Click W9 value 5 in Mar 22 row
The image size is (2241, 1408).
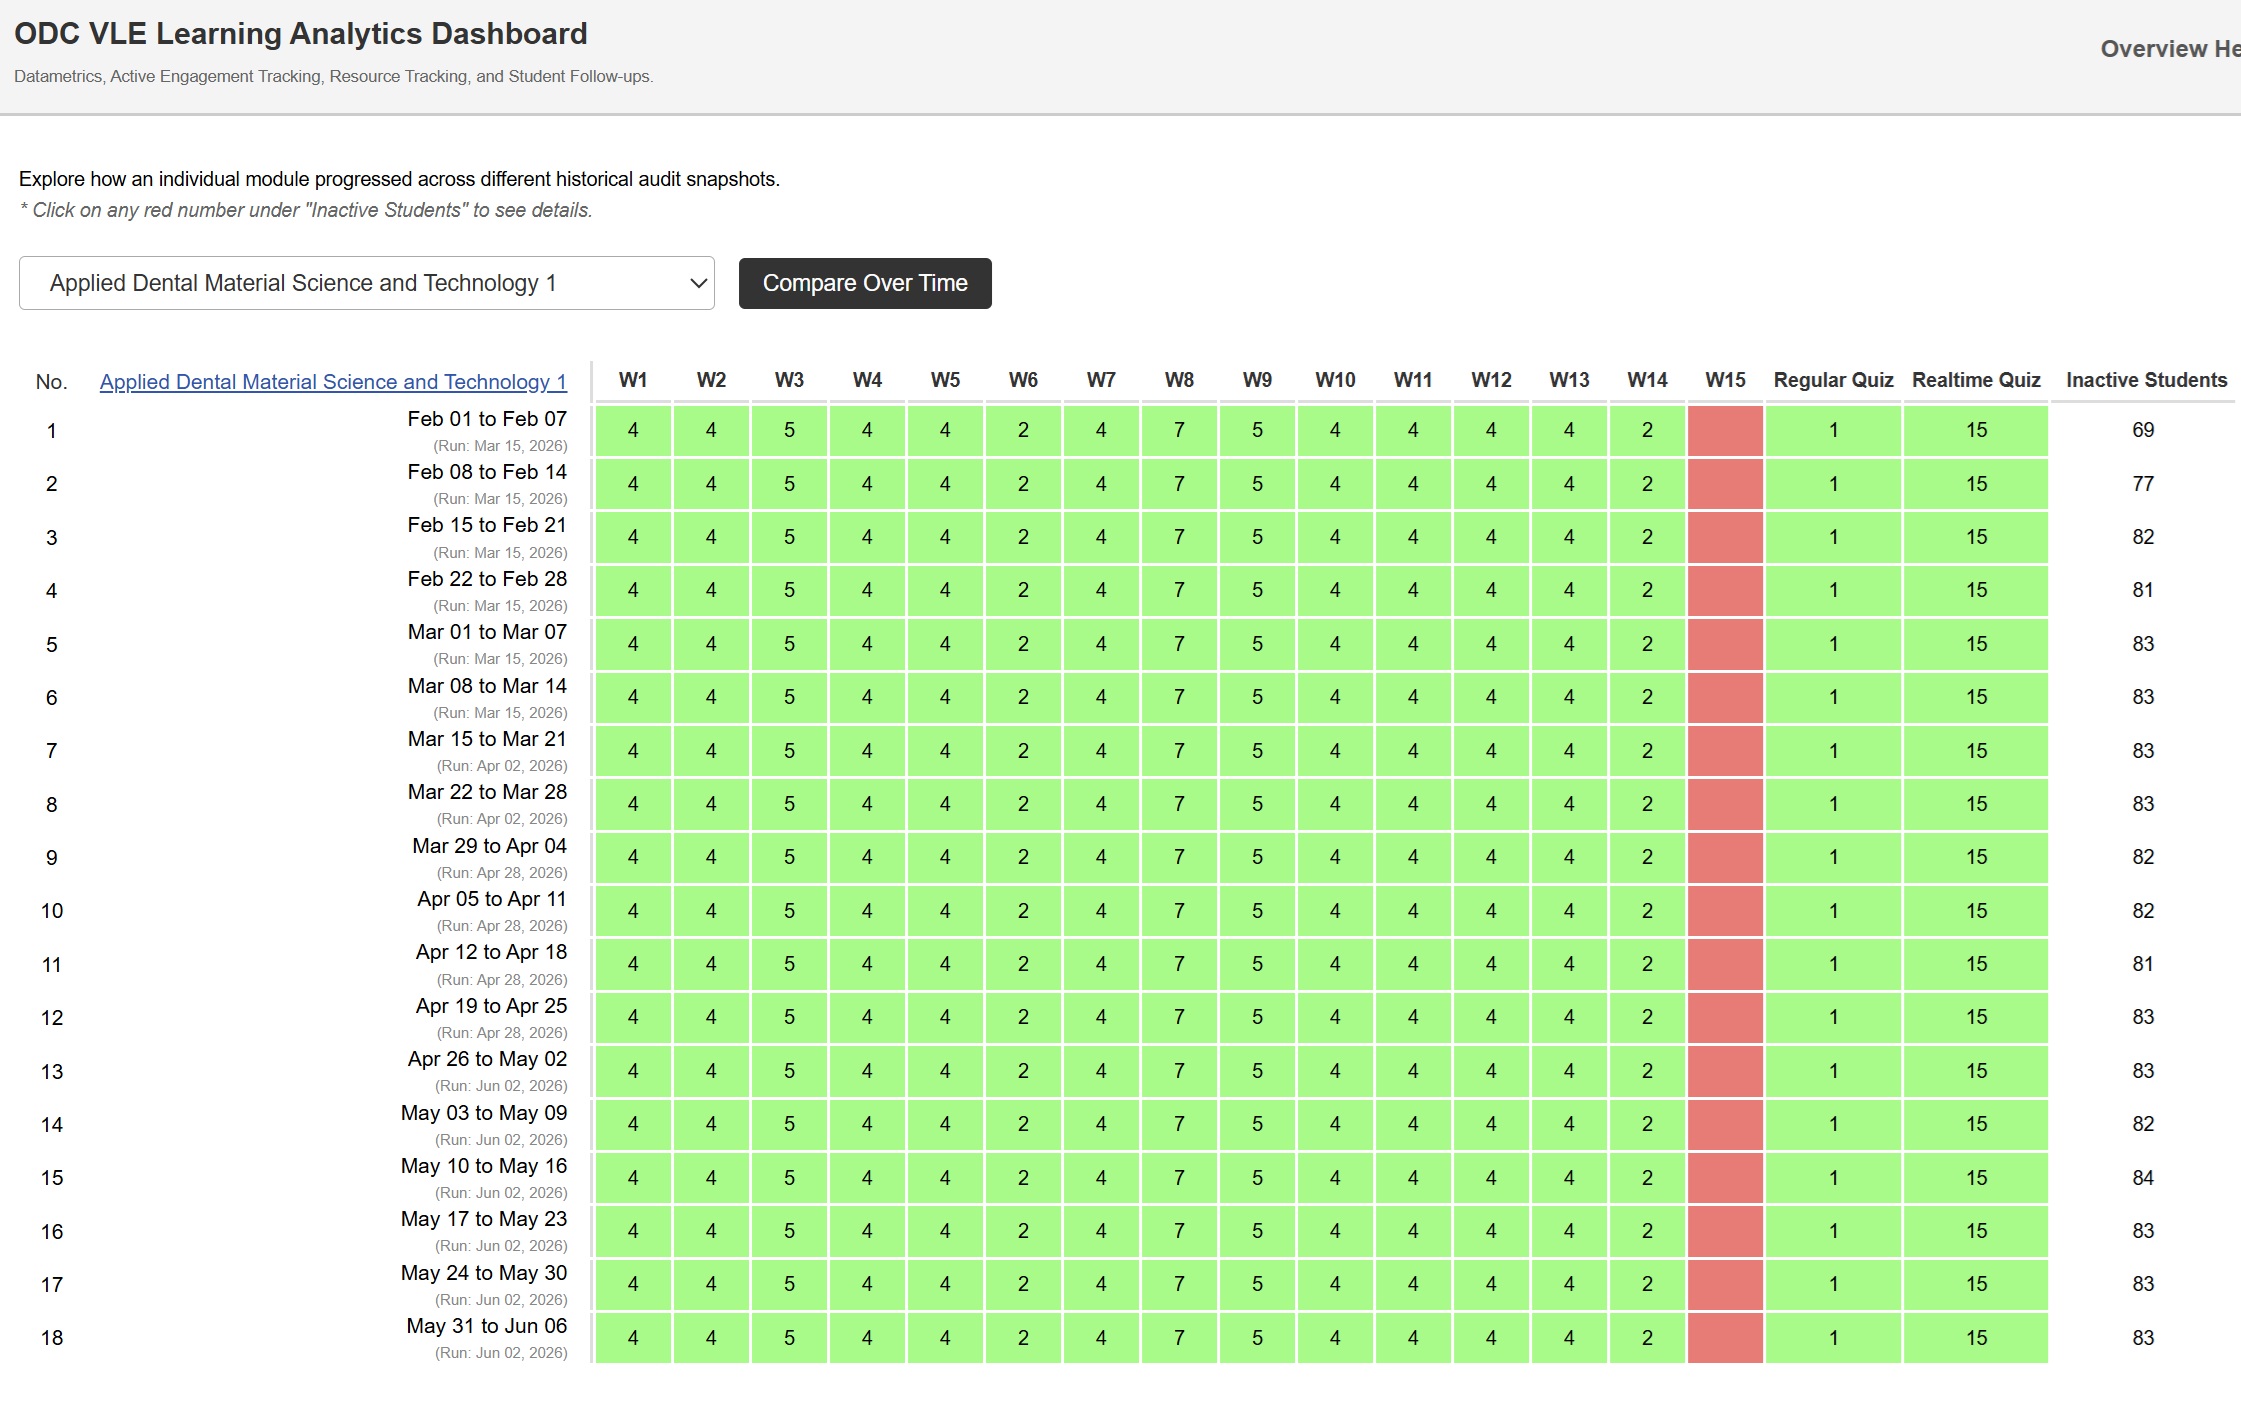(1257, 804)
